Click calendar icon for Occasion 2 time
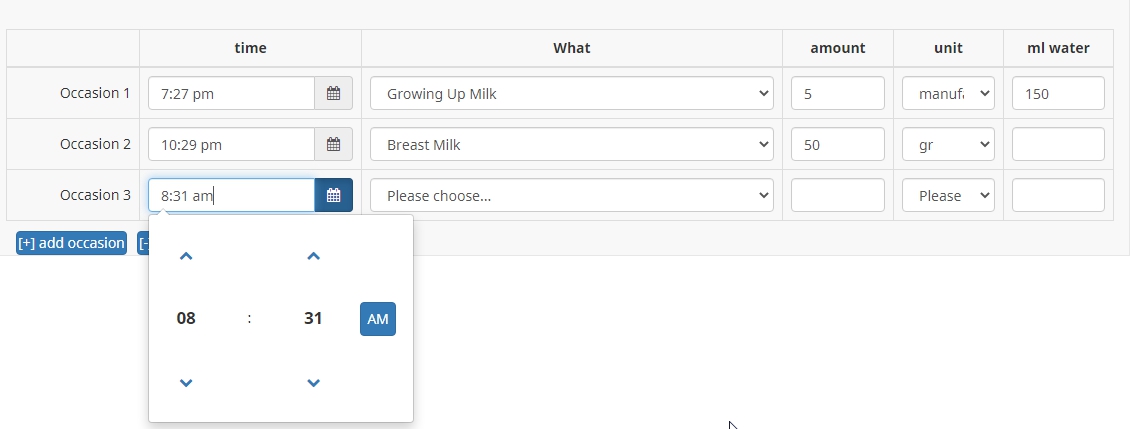1135x429 pixels. [333, 145]
